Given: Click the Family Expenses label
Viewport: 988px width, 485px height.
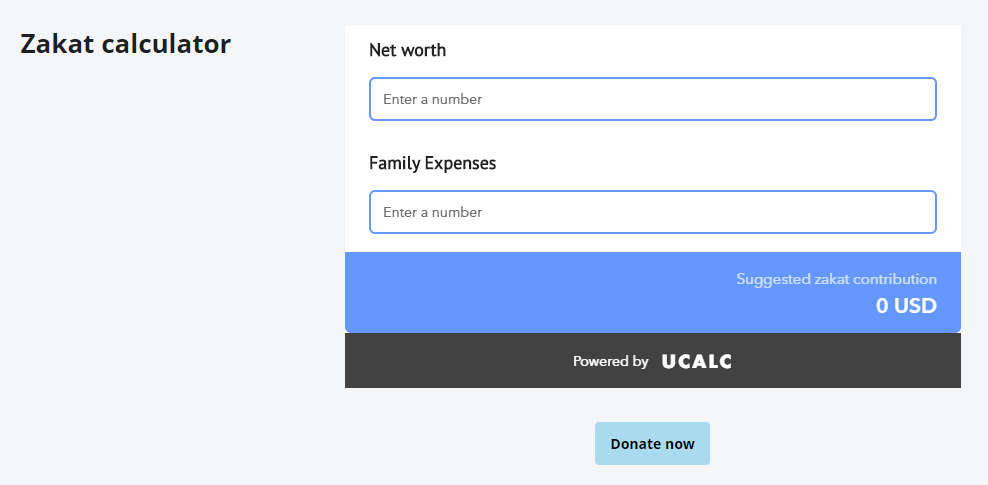Looking at the screenshot, I should (432, 163).
